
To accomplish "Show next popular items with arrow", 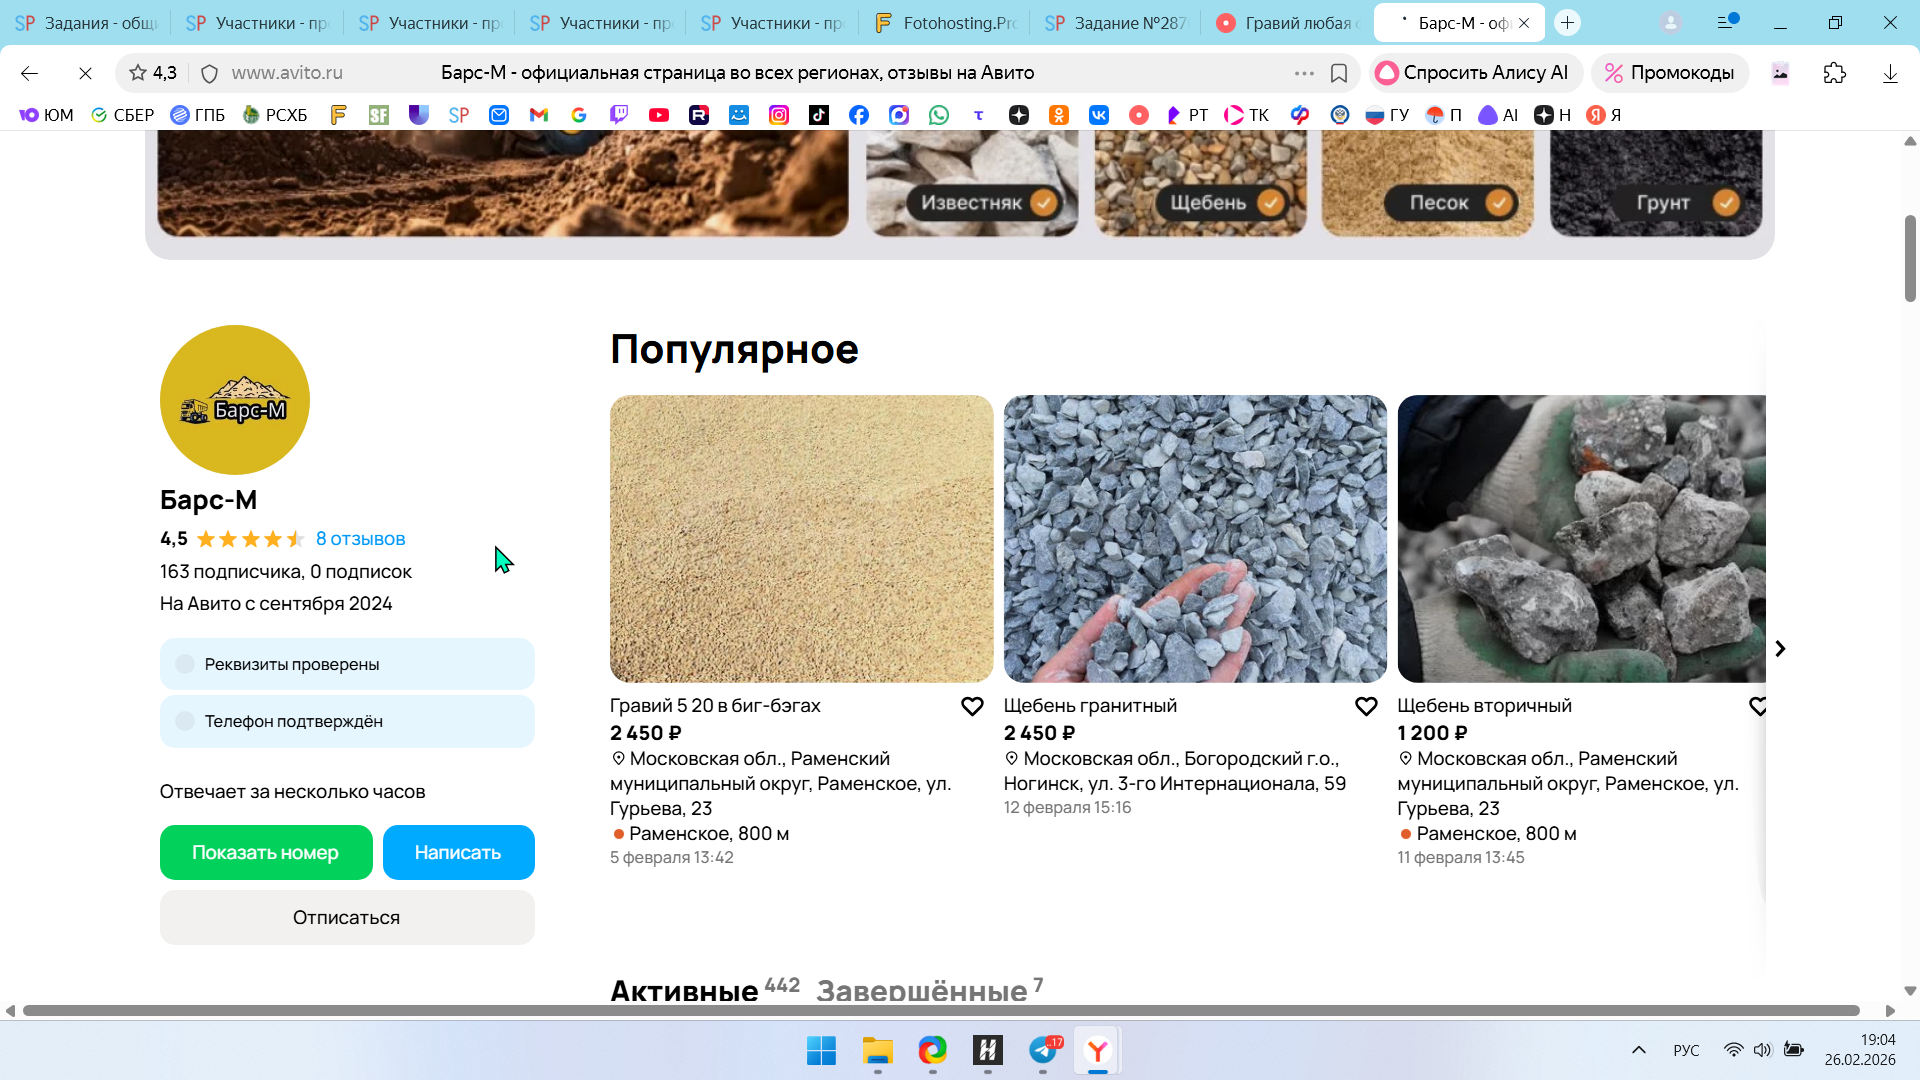I will tap(1780, 649).
